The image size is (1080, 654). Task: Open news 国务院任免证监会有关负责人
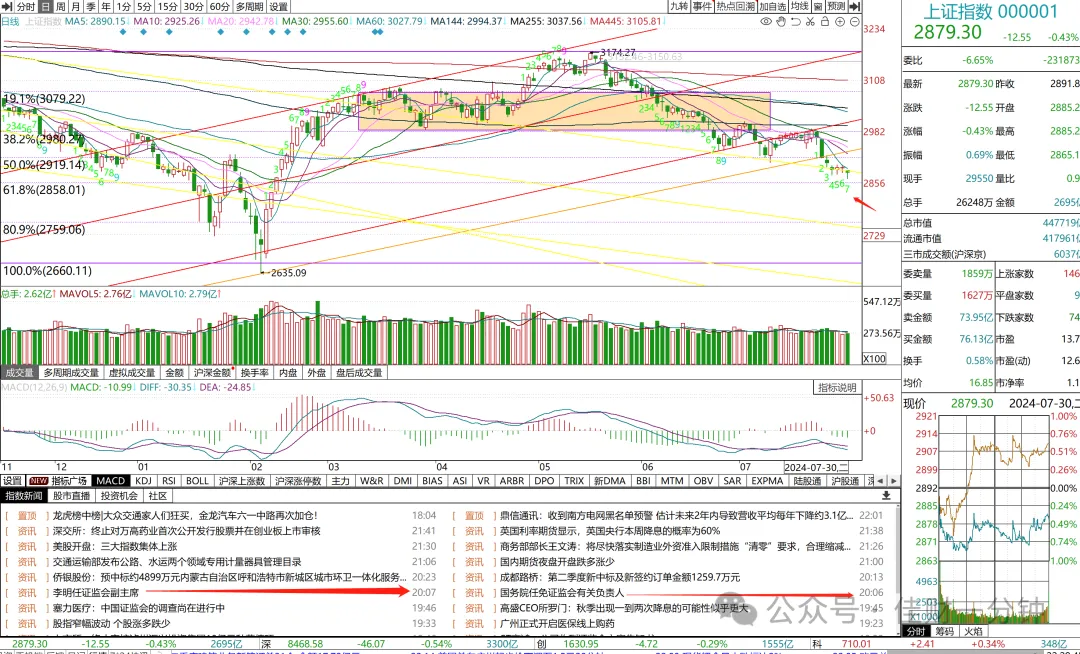(562, 593)
